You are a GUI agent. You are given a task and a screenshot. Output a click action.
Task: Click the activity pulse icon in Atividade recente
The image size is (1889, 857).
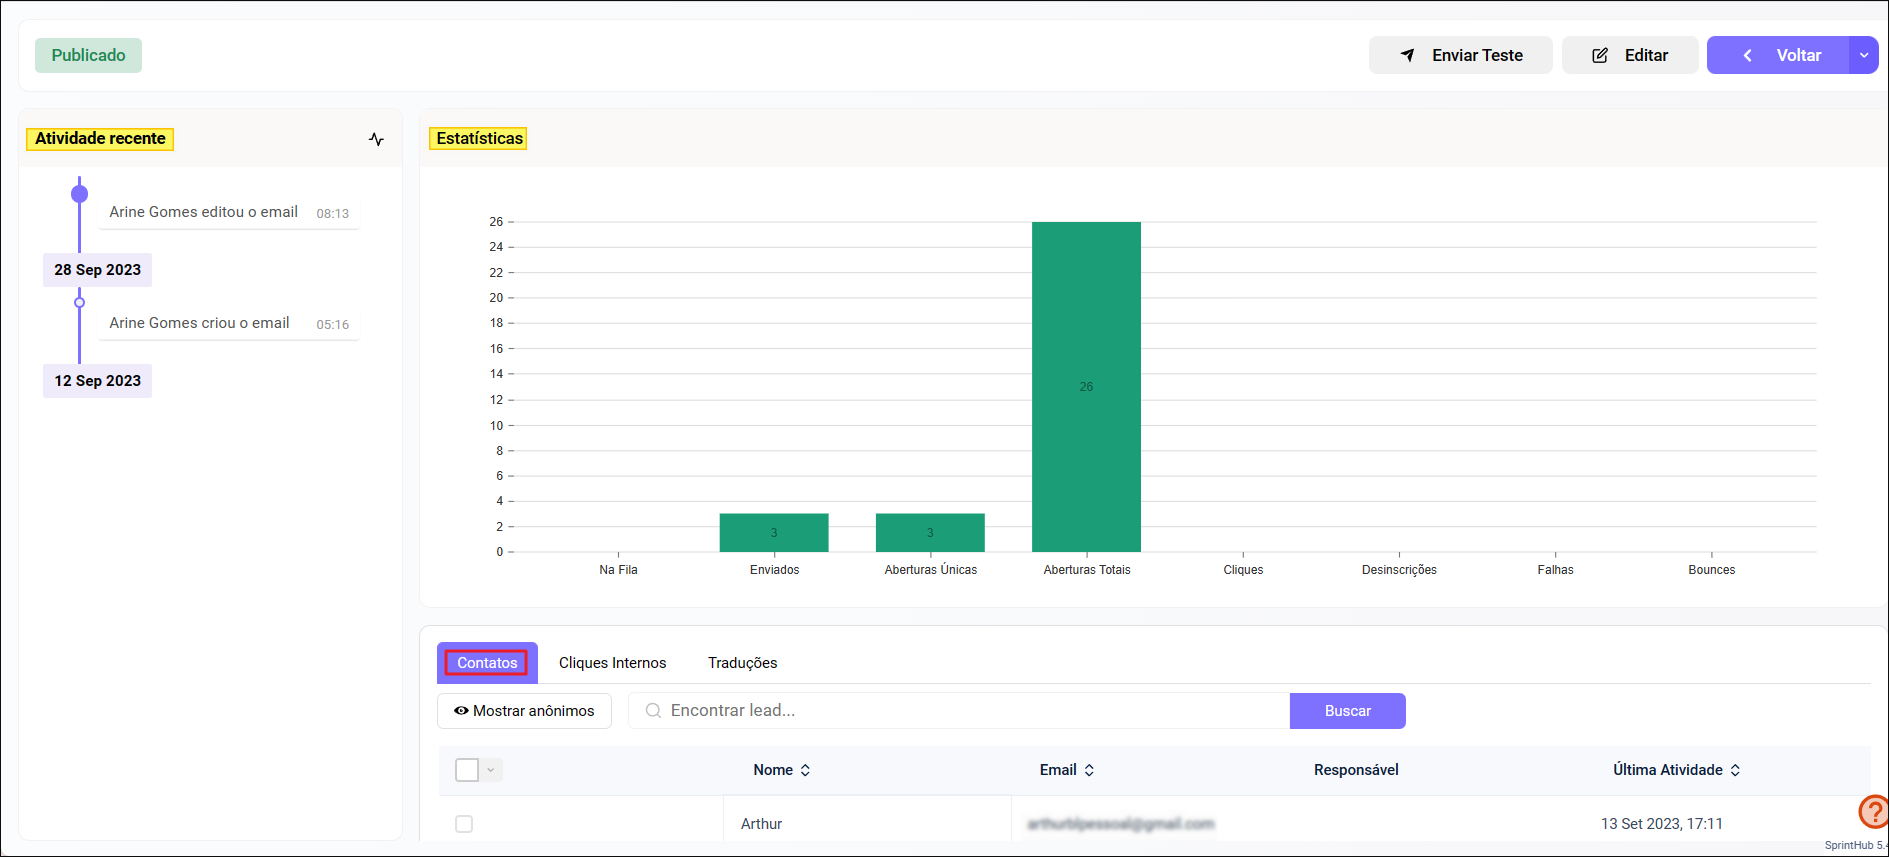(x=376, y=139)
